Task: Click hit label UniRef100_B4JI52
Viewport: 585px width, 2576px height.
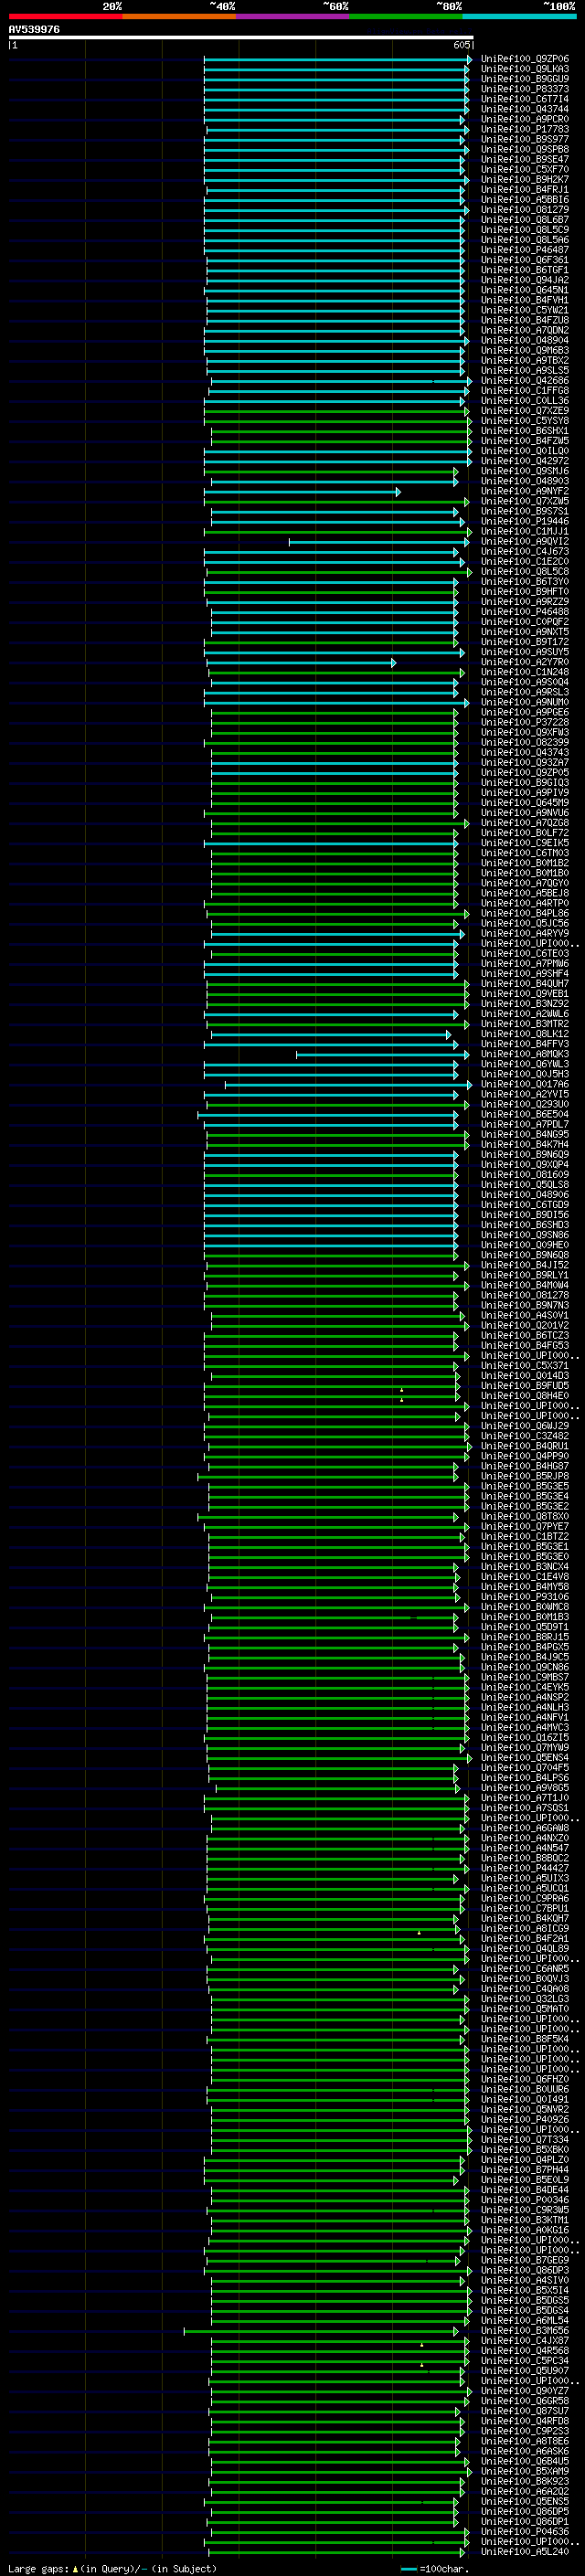Action: tap(525, 1266)
